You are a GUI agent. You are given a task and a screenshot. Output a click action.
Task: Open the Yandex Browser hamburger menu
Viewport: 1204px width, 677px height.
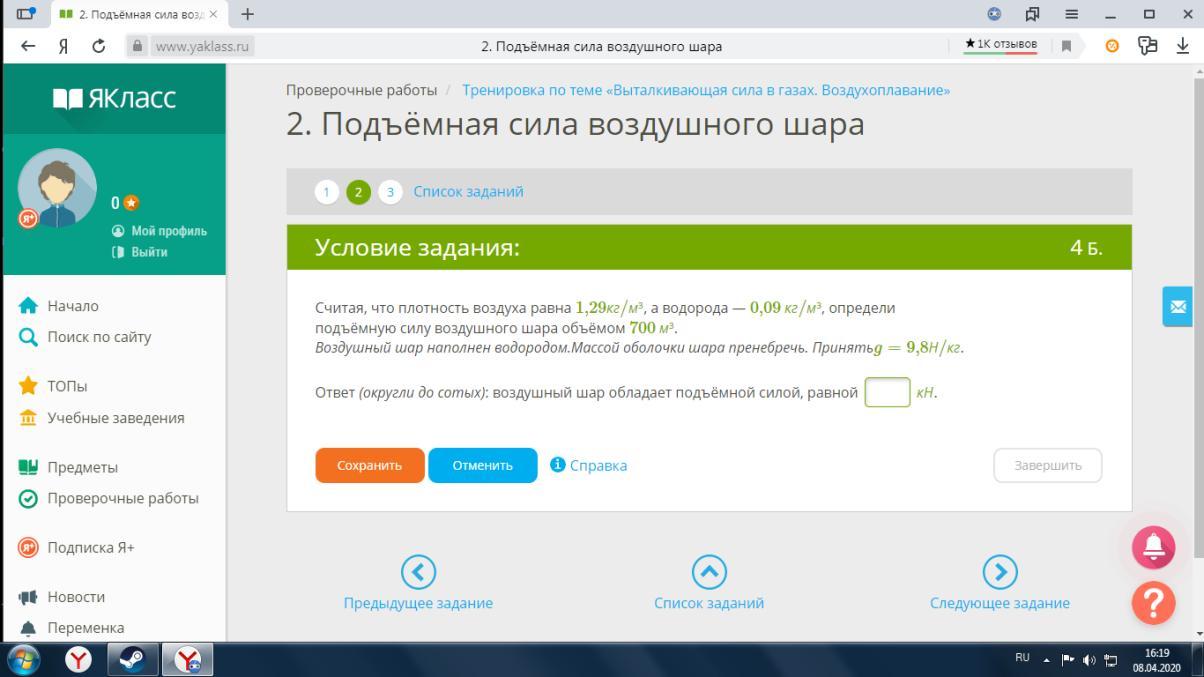(x=1071, y=14)
